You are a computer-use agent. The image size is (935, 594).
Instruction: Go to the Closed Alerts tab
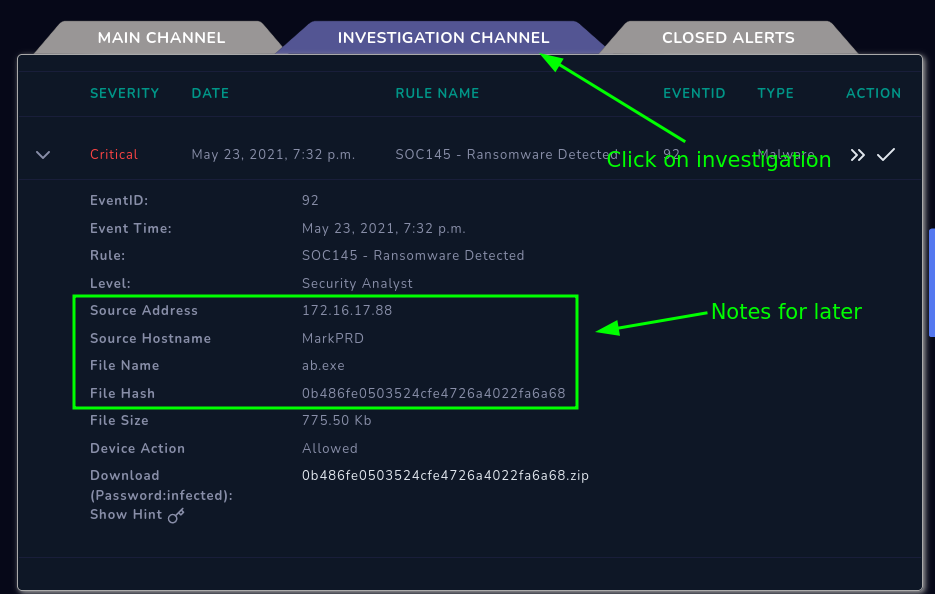pos(728,38)
